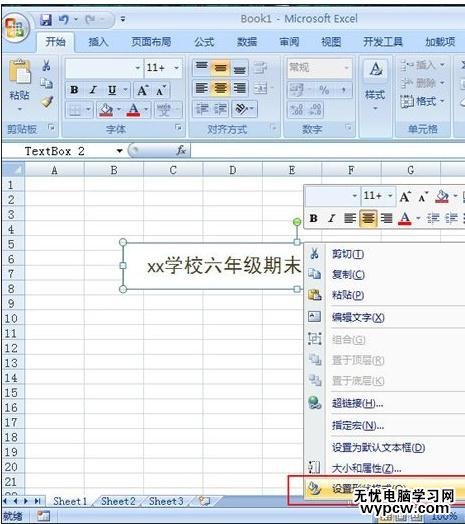Expand the Paste options arrow
The image size is (465, 524).
[x=19, y=109]
